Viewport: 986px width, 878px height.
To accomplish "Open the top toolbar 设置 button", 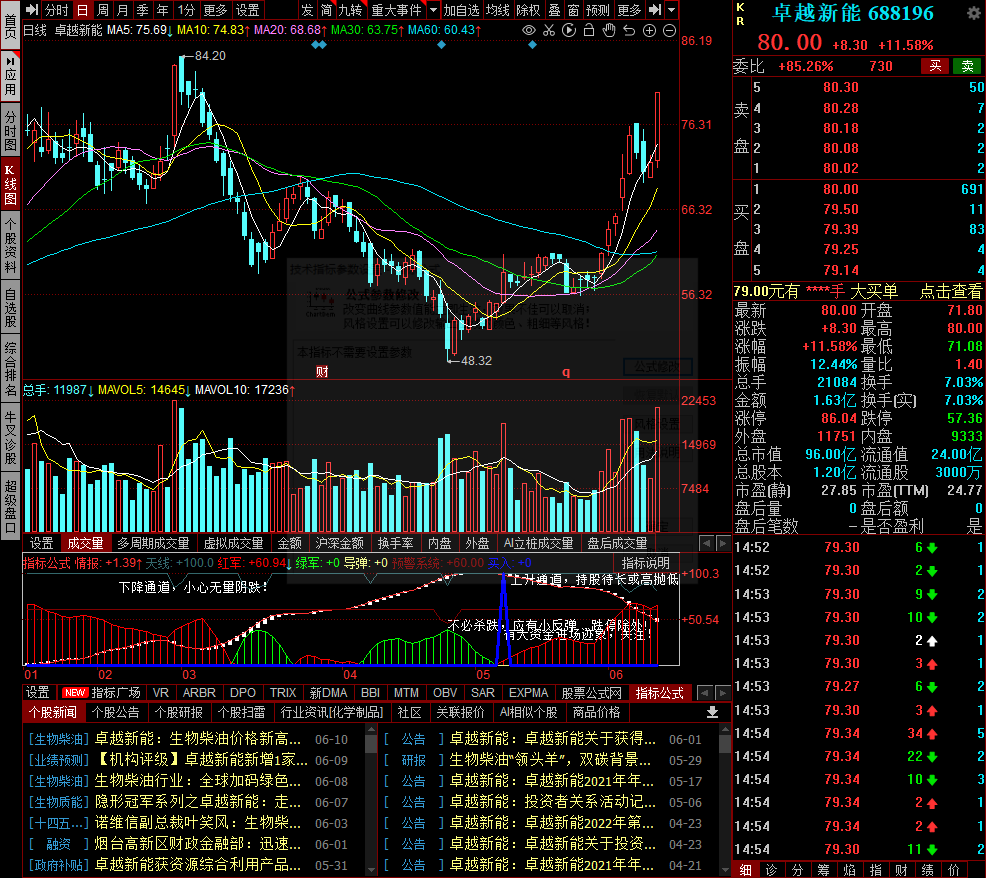I will (x=248, y=9).
